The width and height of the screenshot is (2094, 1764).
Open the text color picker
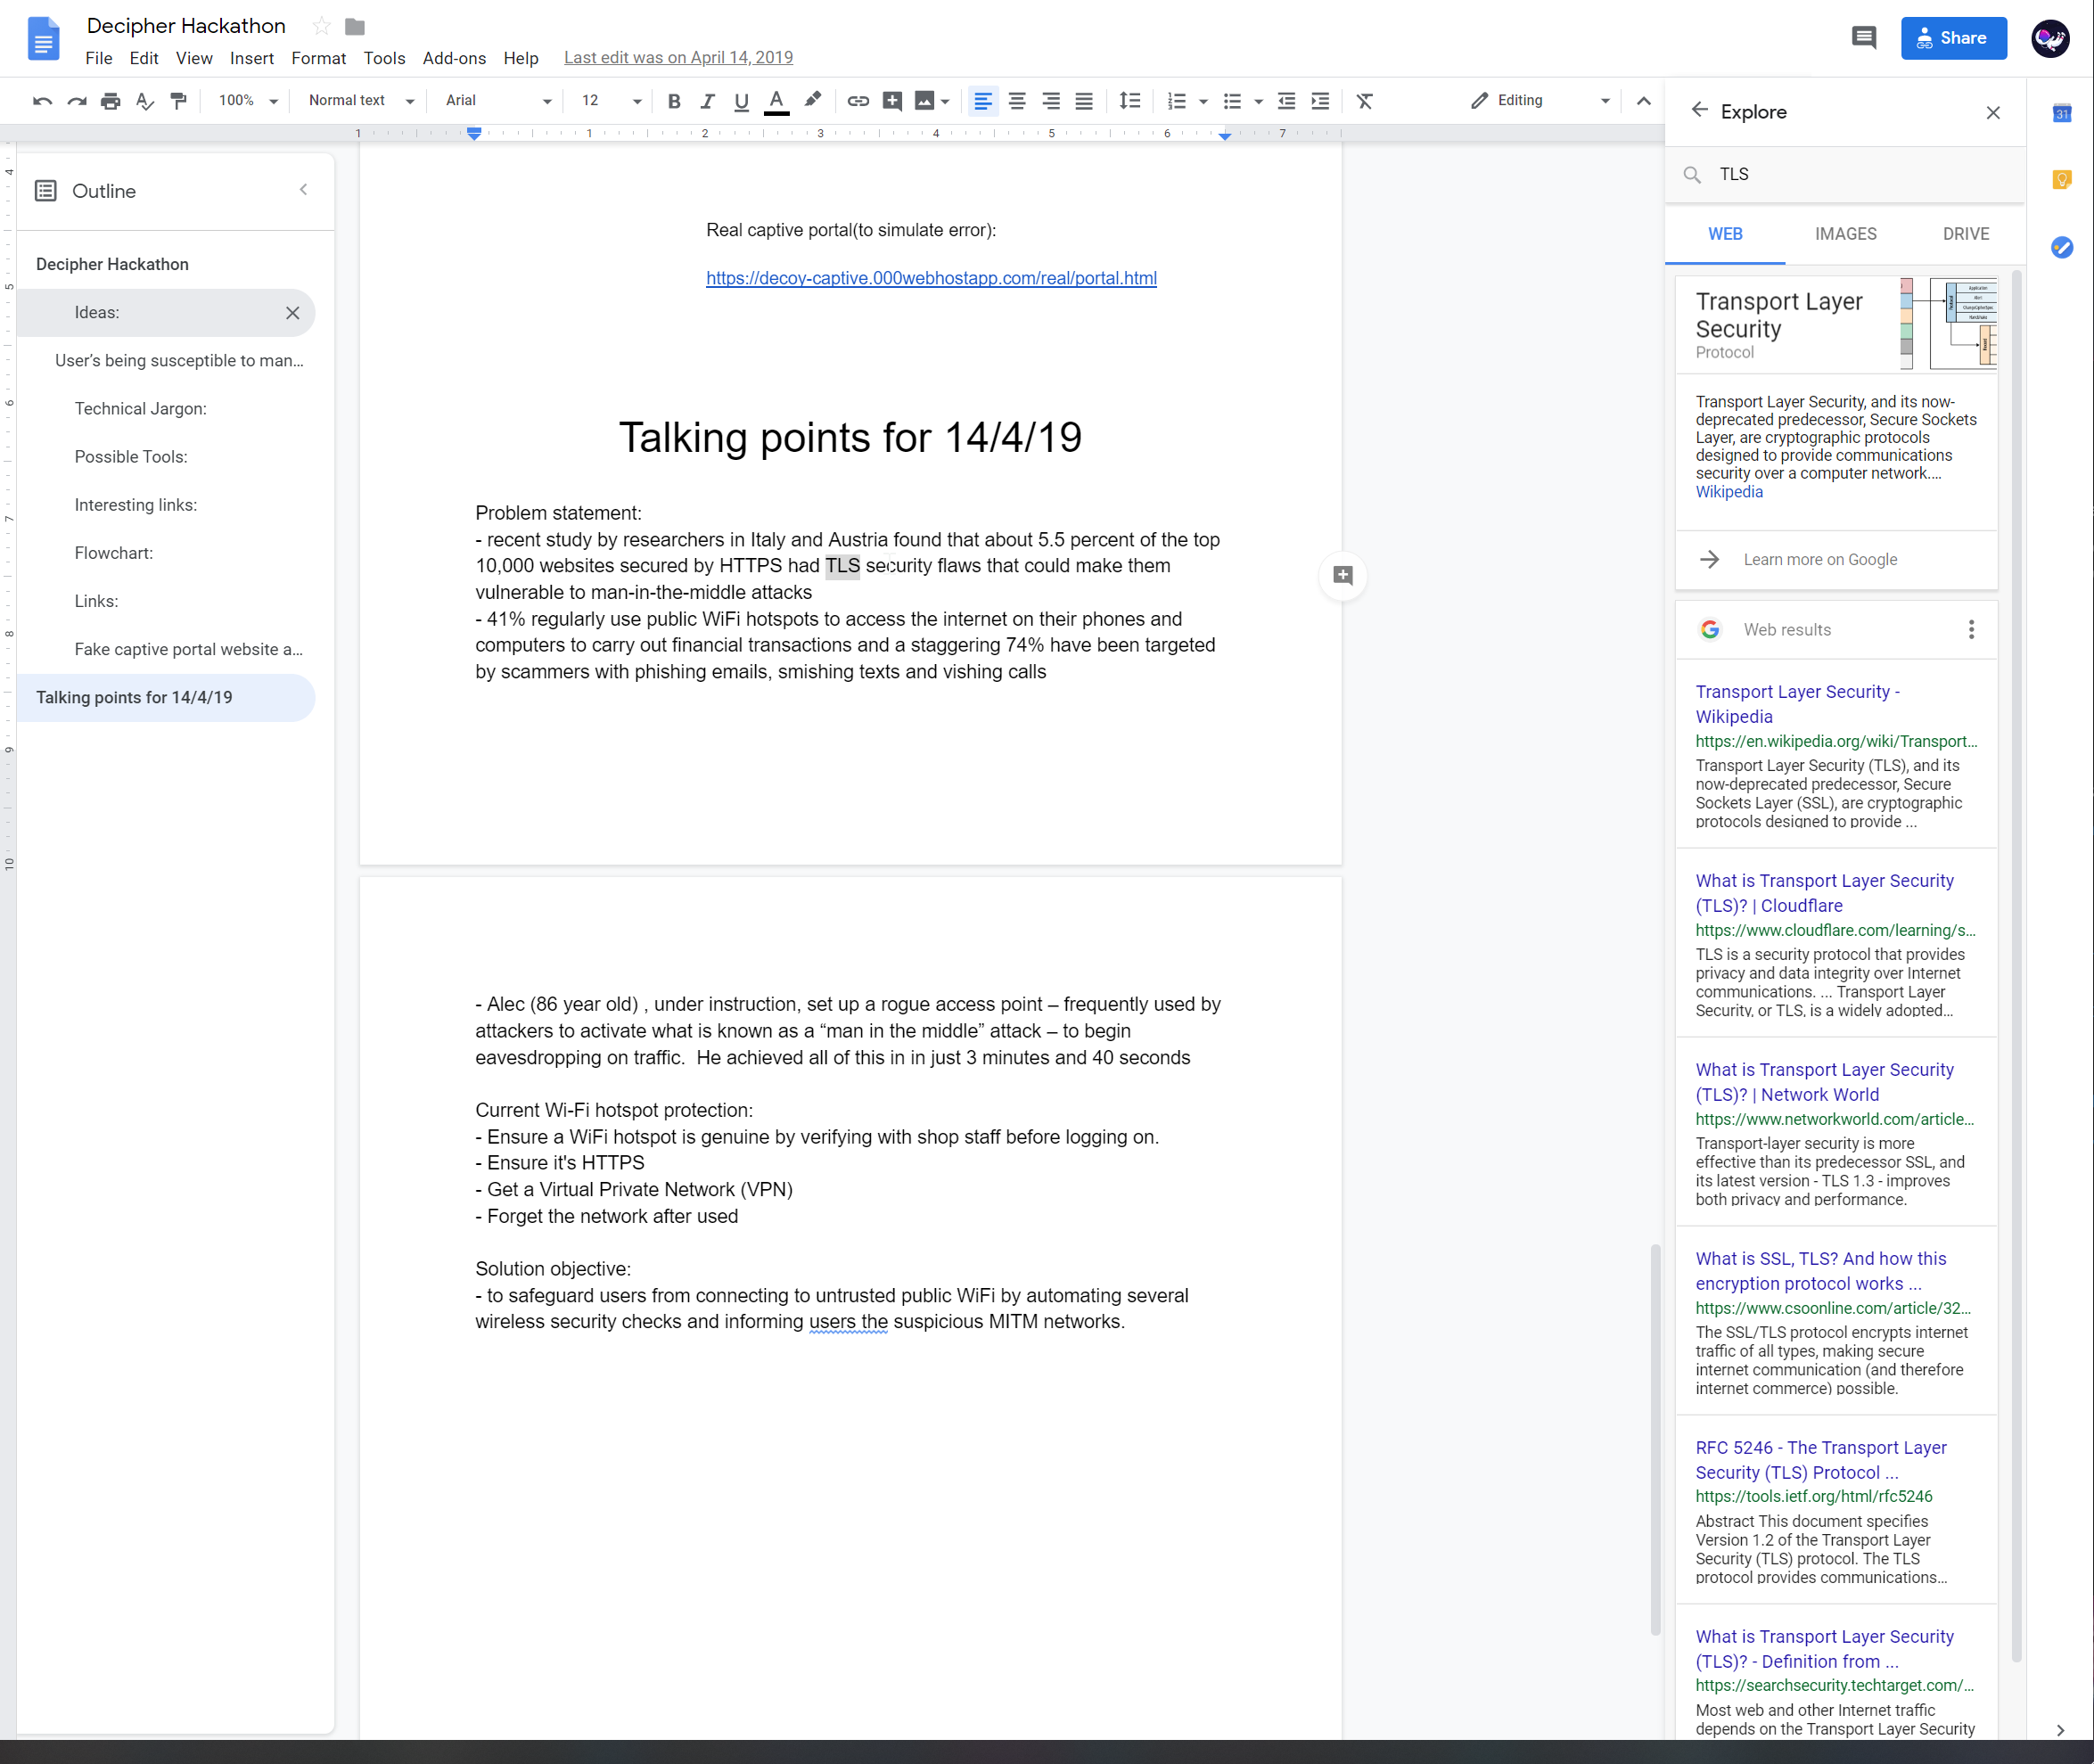coord(776,101)
